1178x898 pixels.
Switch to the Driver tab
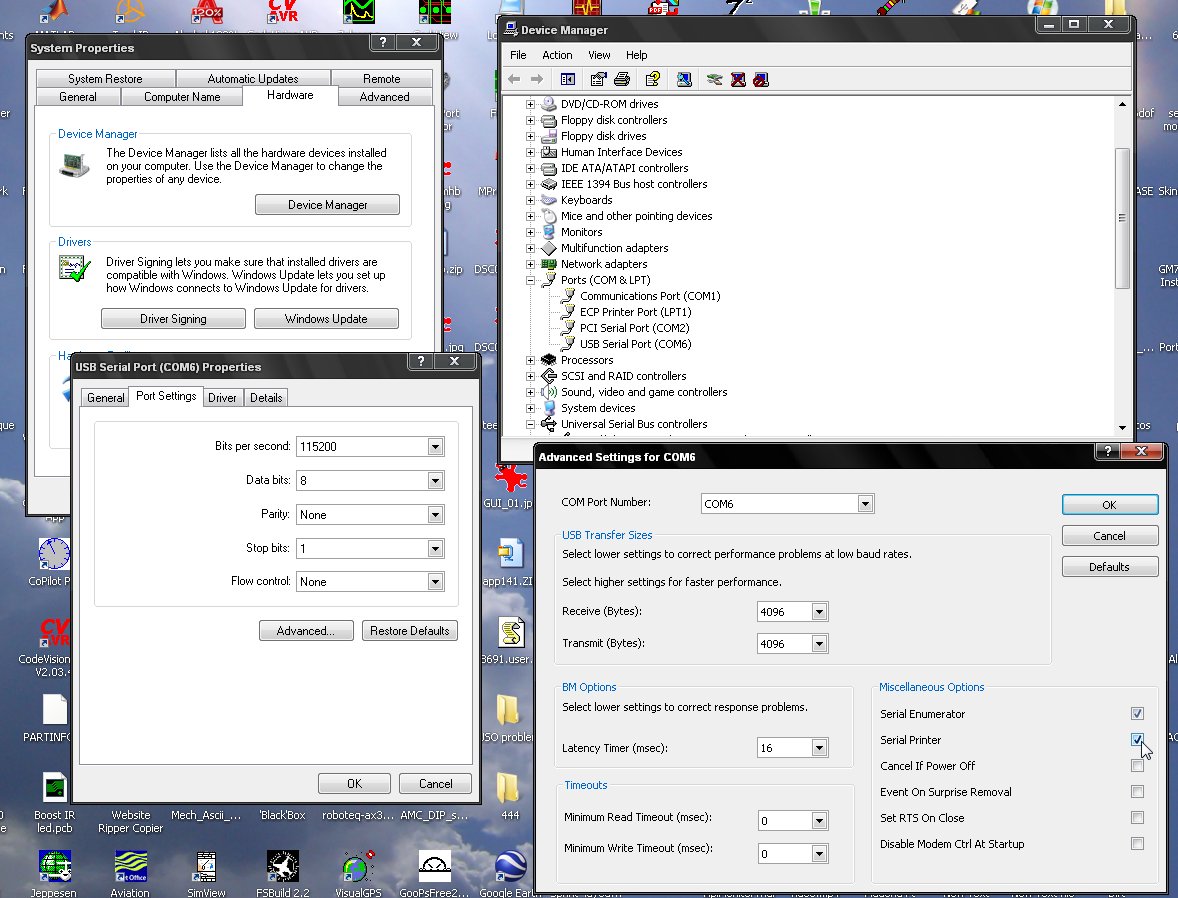222,398
